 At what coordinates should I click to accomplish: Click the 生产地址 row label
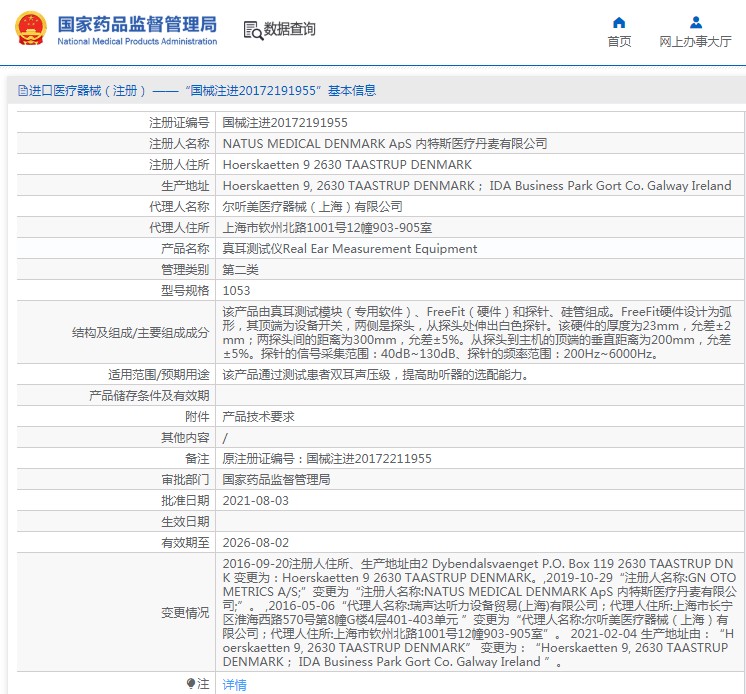point(185,186)
